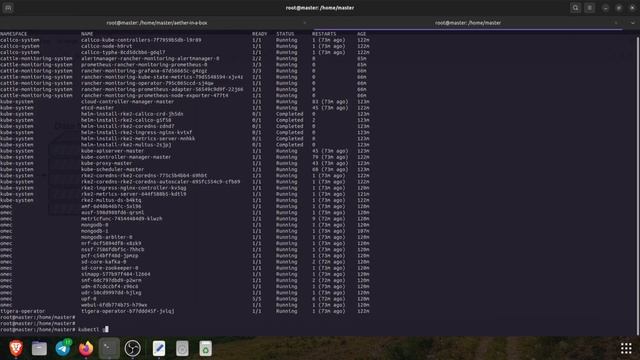Launch Firefox from the dock
The width and height of the screenshot is (640, 360).
(x=86, y=349)
